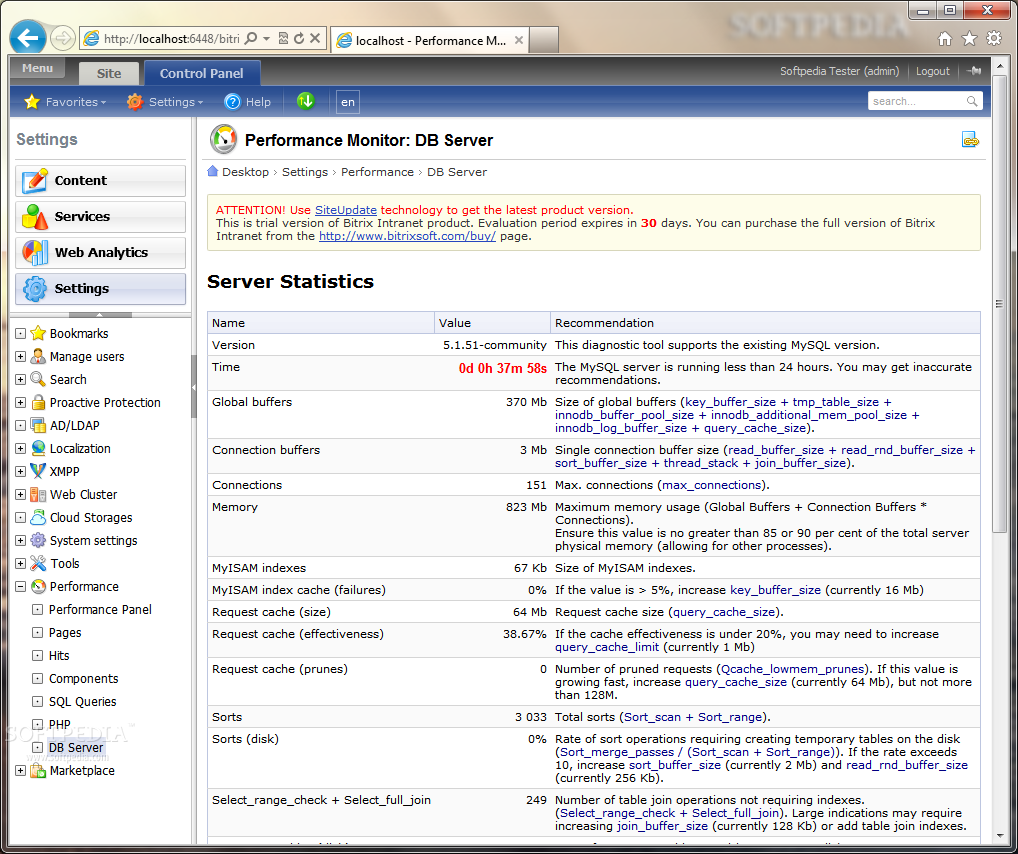The height and width of the screenshot is (854, 1018).
Task: Click the max_connections link
Action: [711, 485]
